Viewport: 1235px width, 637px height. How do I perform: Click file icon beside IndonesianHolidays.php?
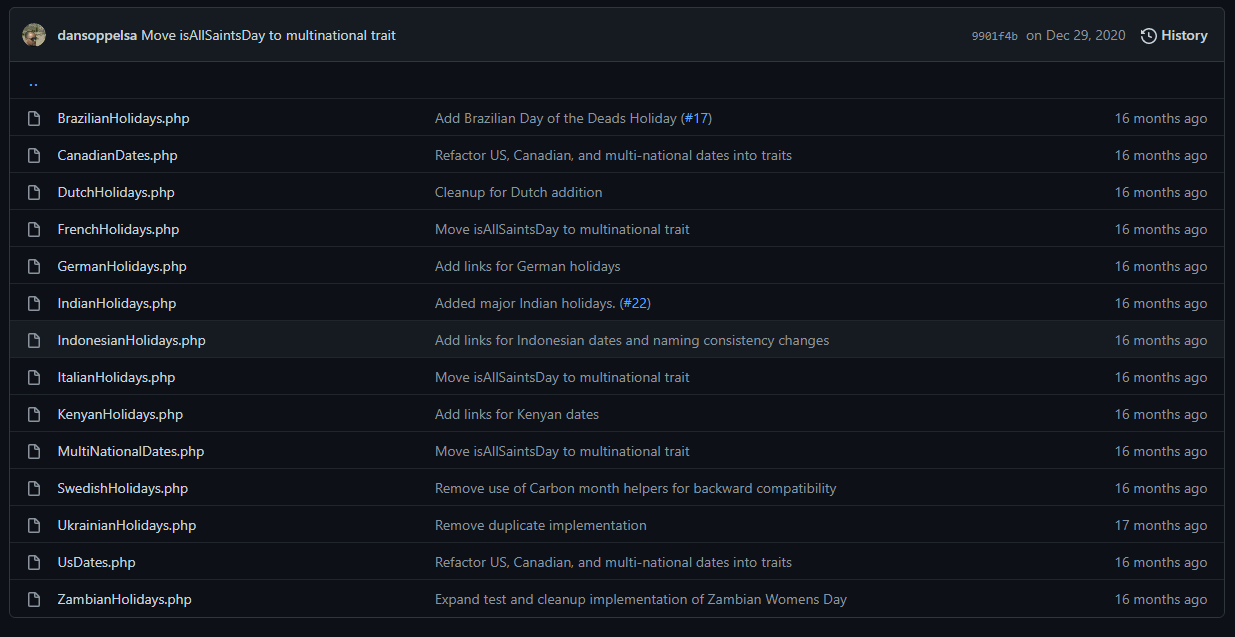pos(34,340)
